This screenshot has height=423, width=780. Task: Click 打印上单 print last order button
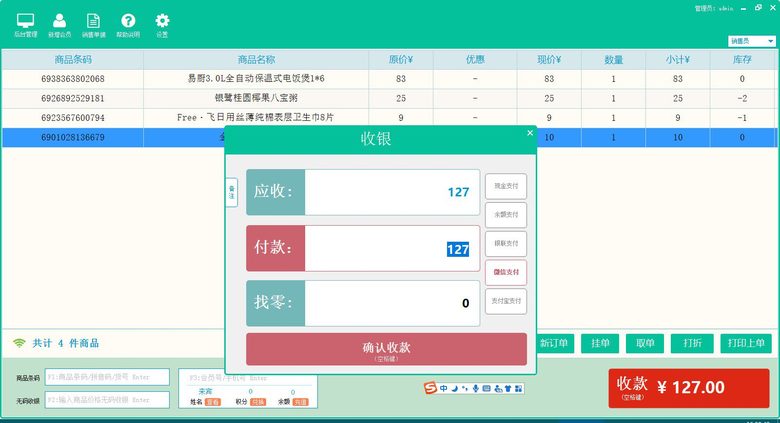[x=746, y=343]
